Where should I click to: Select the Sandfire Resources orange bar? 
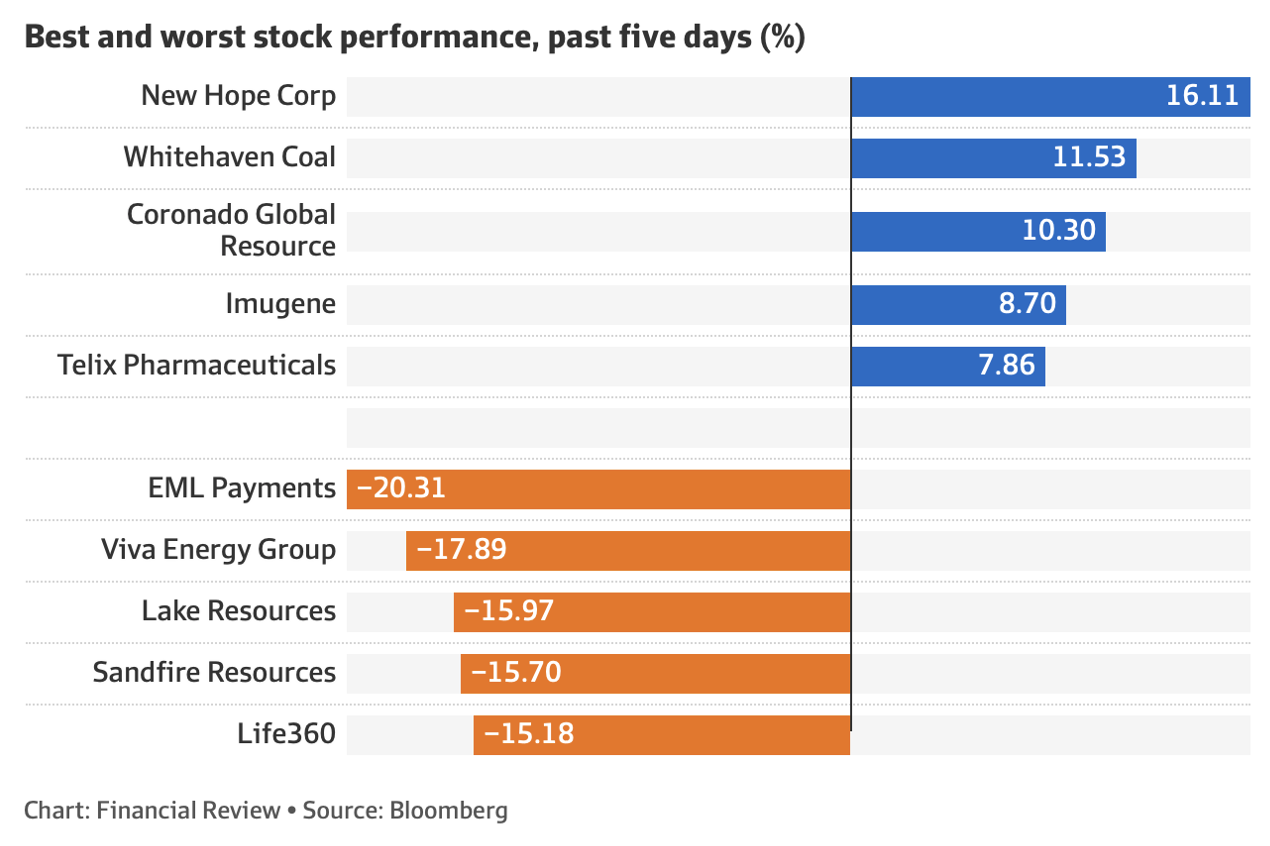[x=655, y=673]
